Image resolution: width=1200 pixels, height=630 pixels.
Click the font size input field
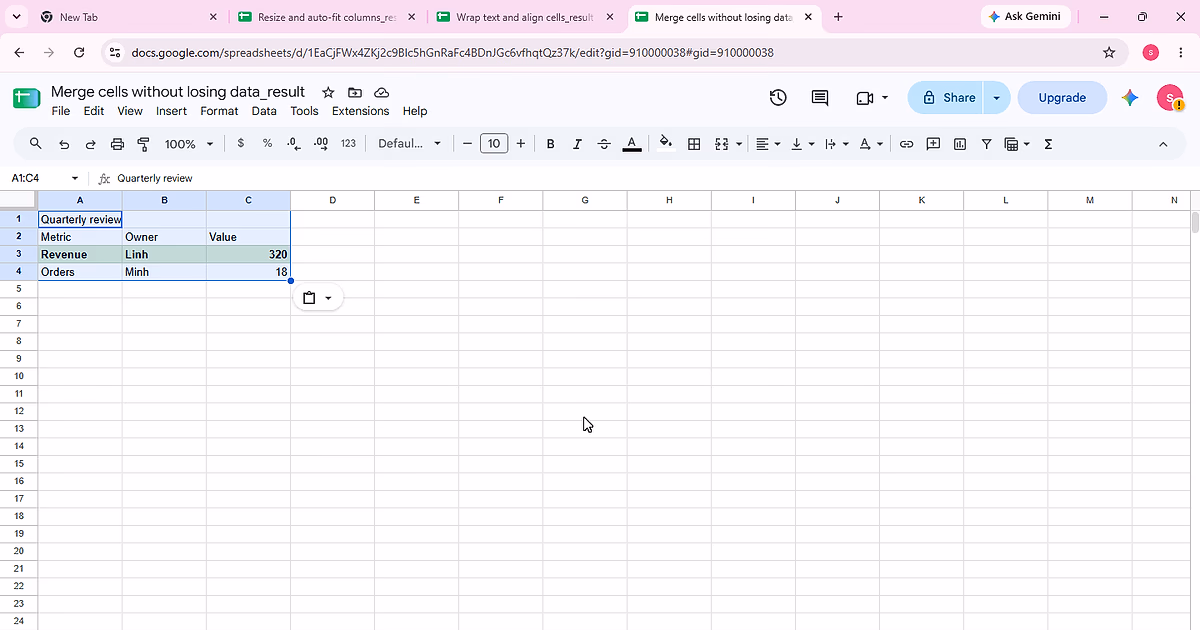coord(494,144)
